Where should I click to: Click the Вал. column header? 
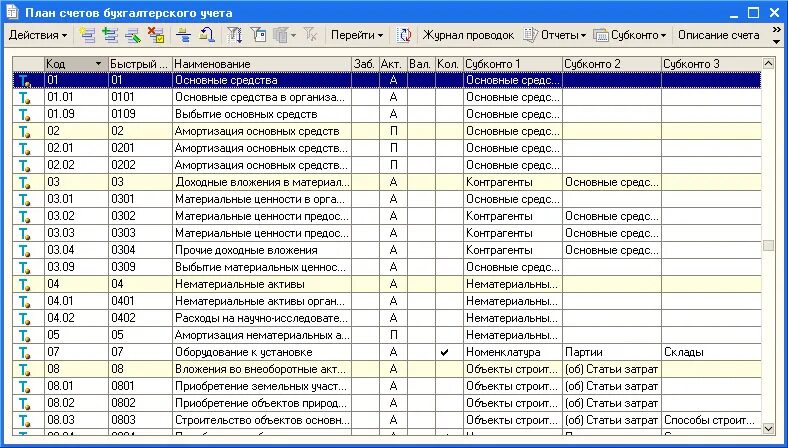tap(421, 64)
